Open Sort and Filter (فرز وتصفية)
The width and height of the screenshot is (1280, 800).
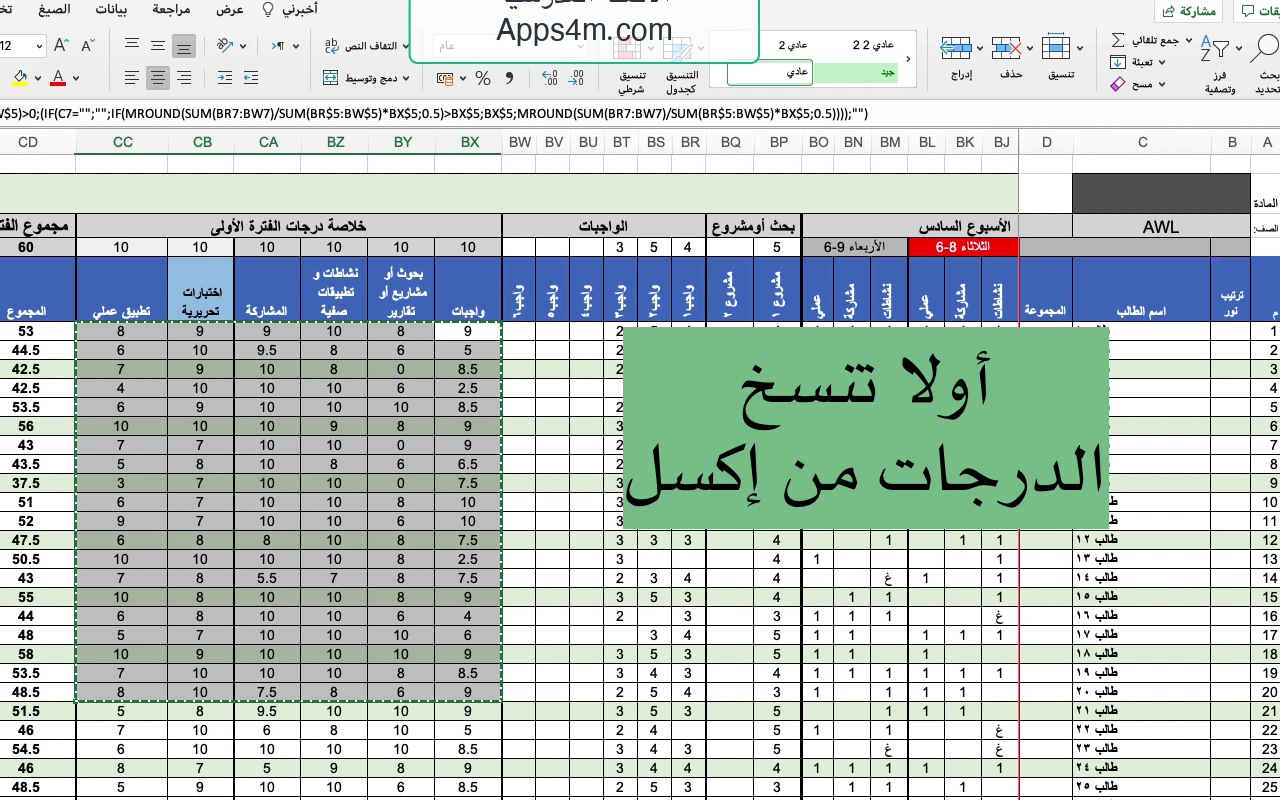1218,63
